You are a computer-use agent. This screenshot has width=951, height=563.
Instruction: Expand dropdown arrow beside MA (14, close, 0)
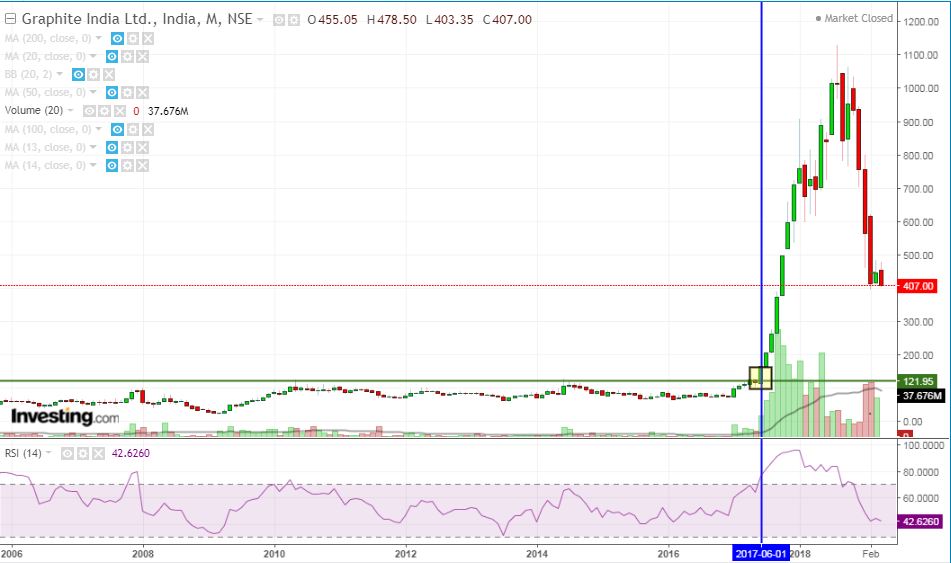[93, 164]
